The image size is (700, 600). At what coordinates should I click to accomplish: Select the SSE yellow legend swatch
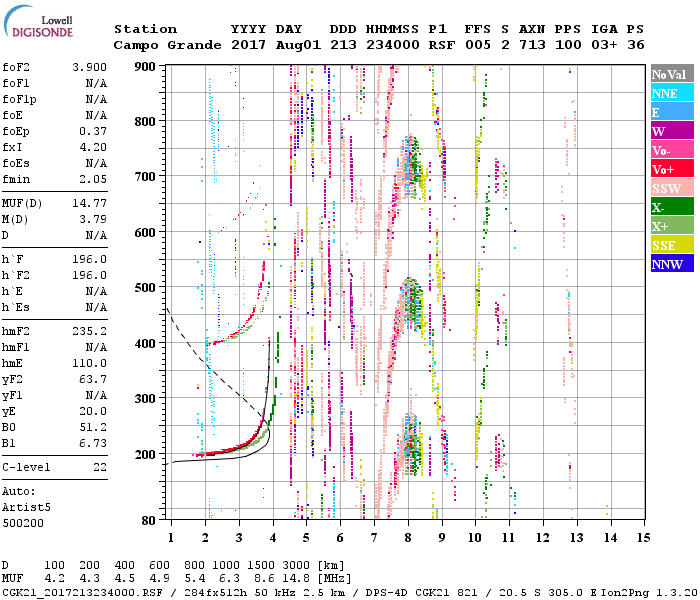pyautogui.click(x=672, y=245)
